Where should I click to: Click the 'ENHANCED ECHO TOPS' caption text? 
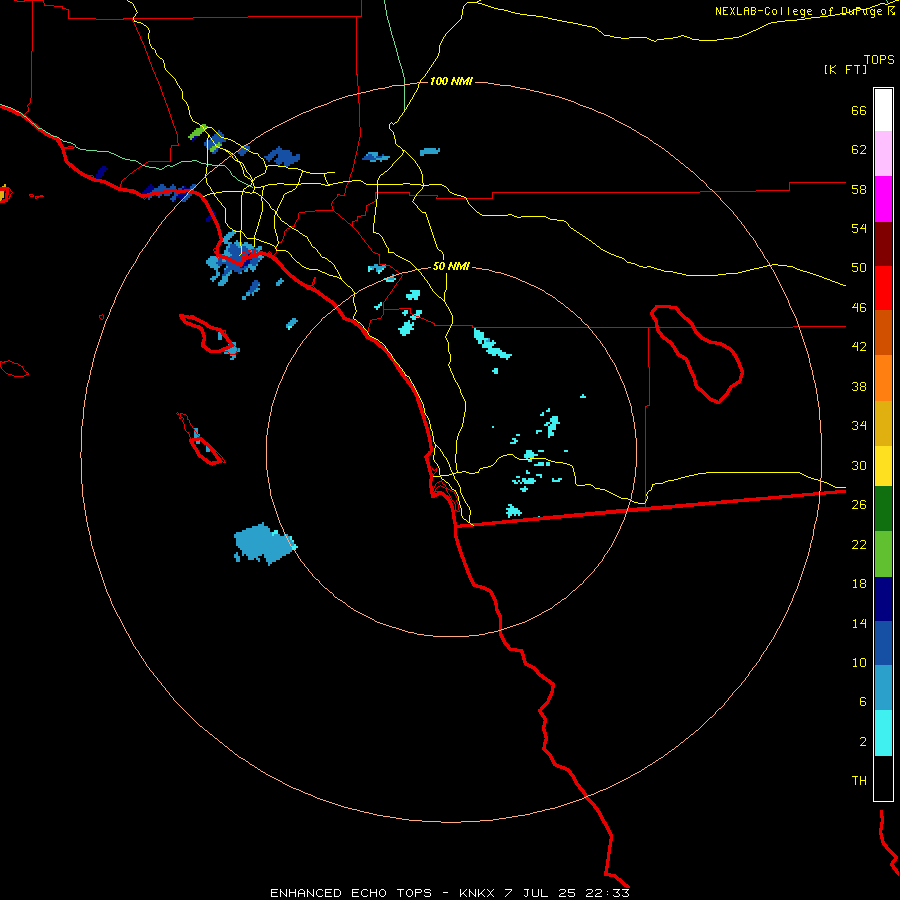click(351, 893)
